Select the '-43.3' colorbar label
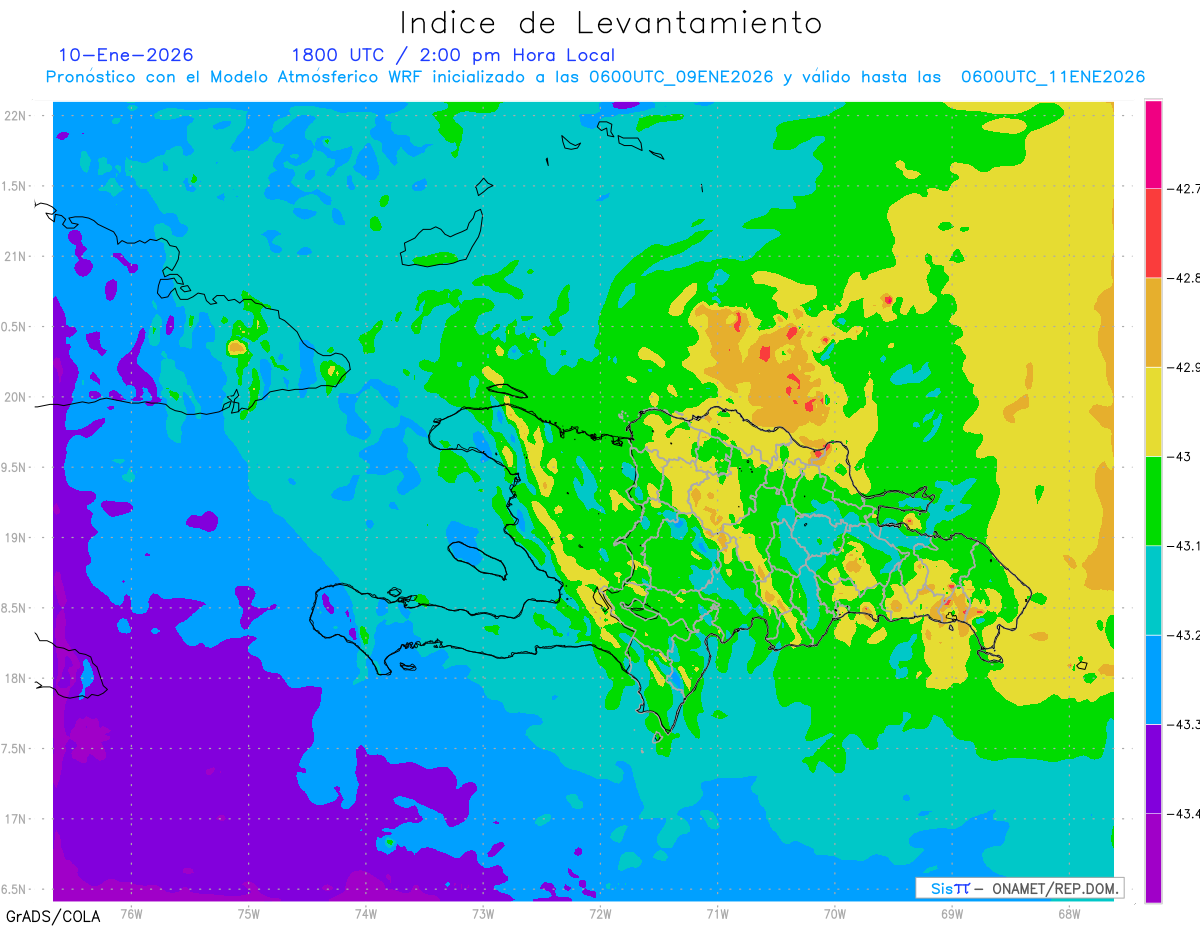Screen dimensions: 1200x927 (x=1184, y=724)
